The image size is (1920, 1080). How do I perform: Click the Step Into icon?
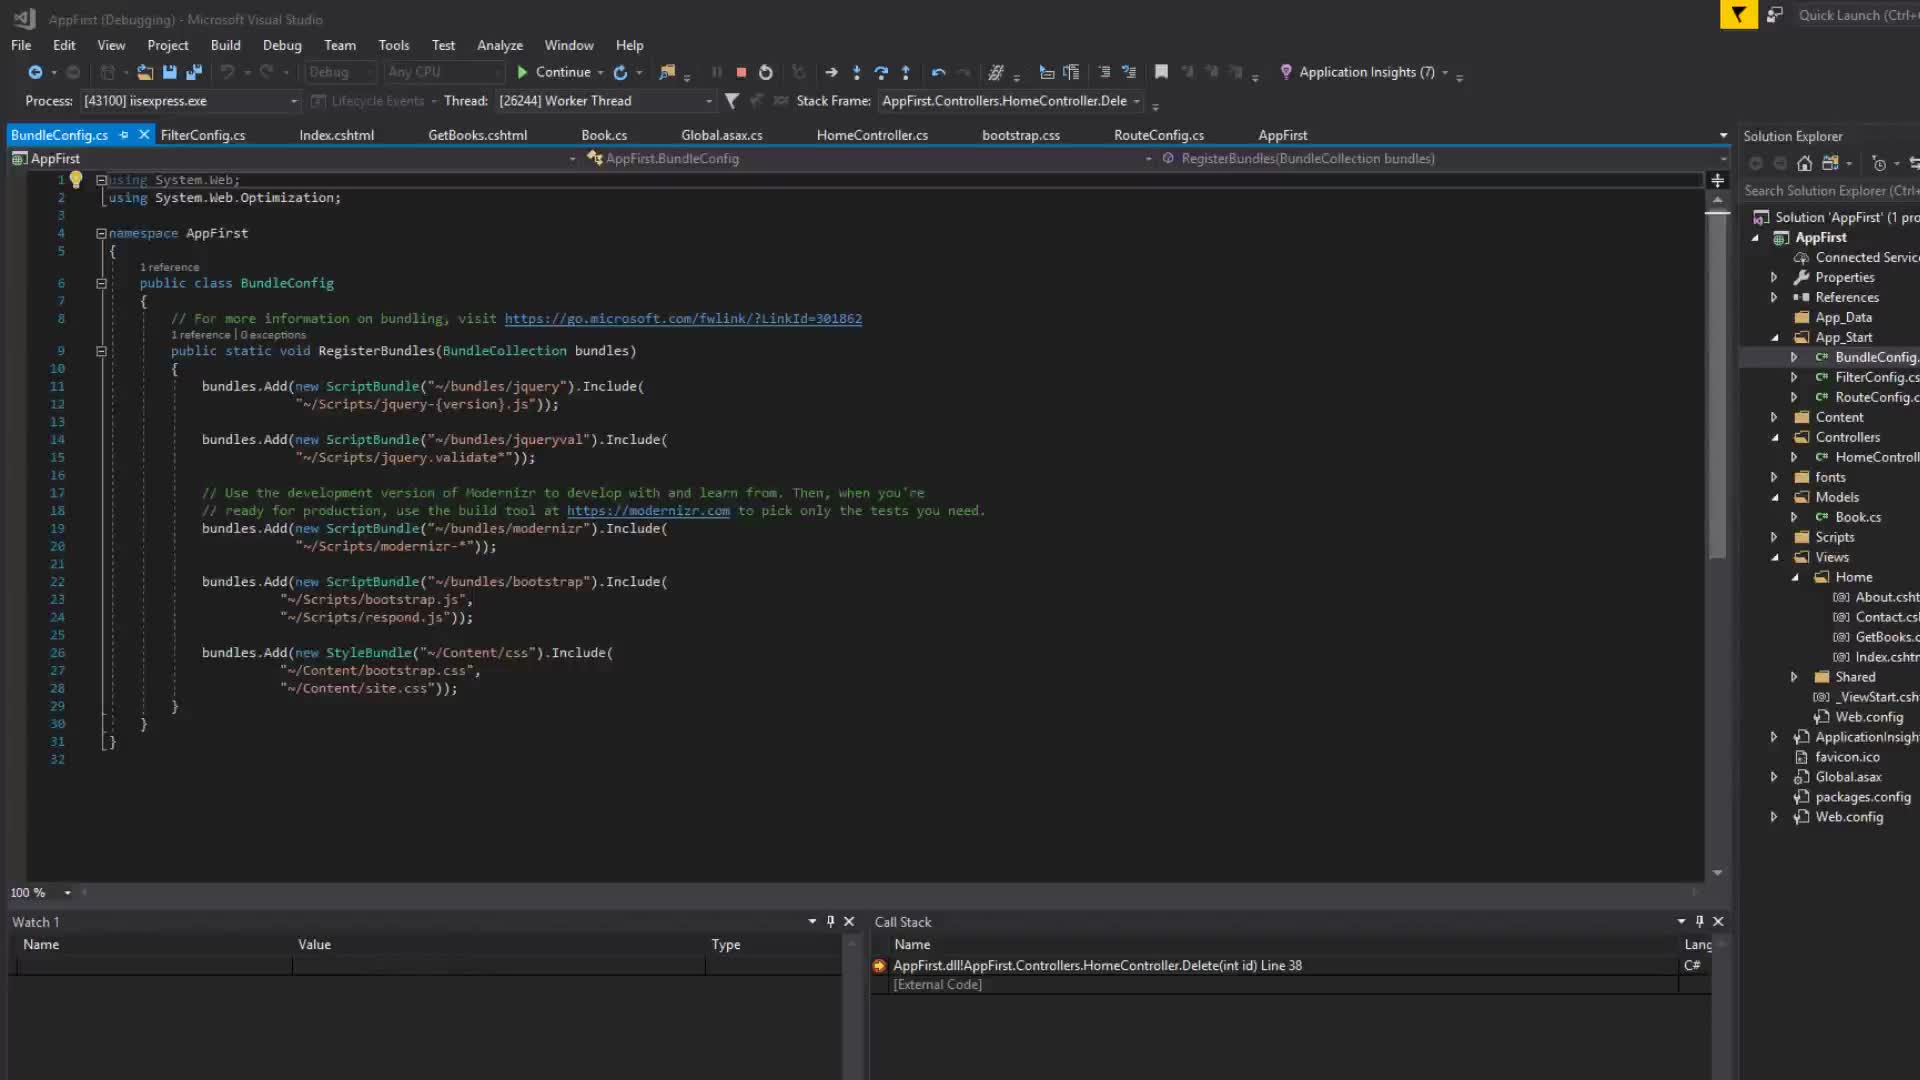856,72
